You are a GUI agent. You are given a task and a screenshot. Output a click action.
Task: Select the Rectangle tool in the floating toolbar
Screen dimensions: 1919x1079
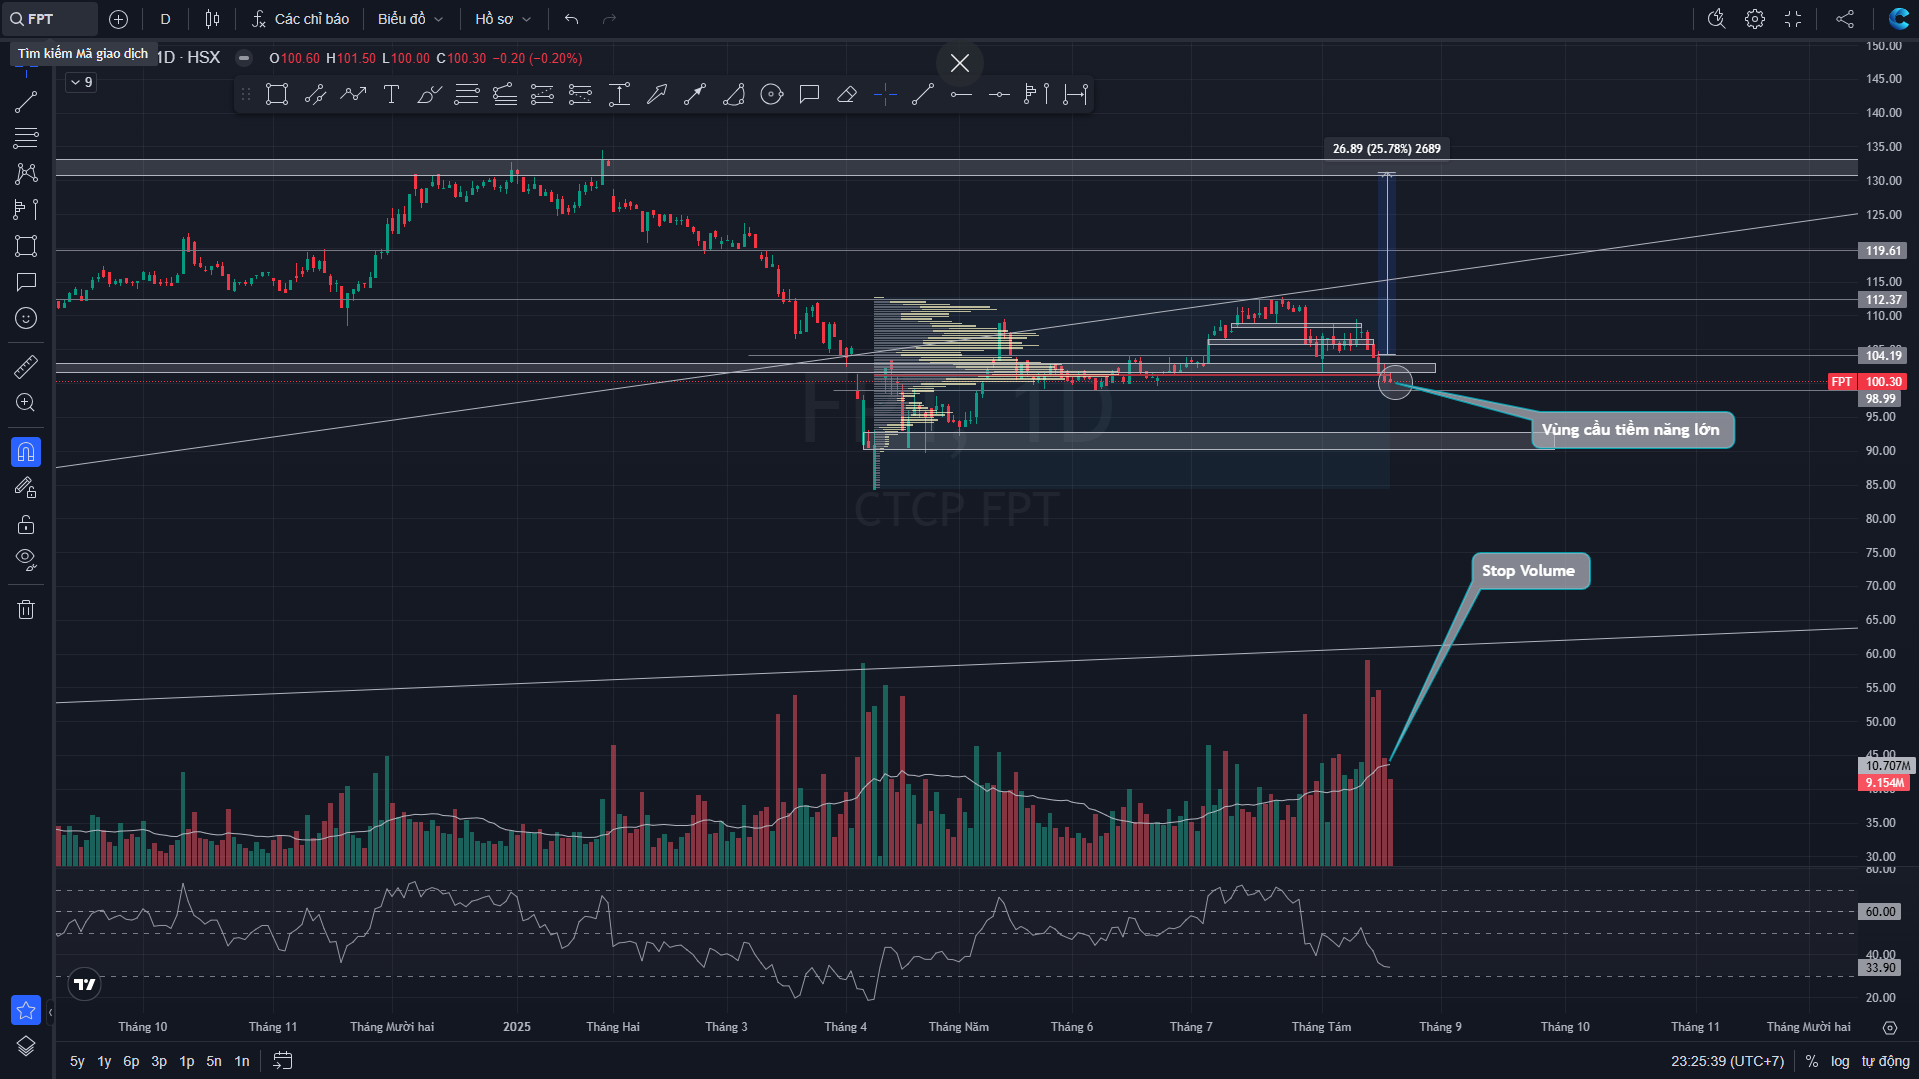(277, 95)
